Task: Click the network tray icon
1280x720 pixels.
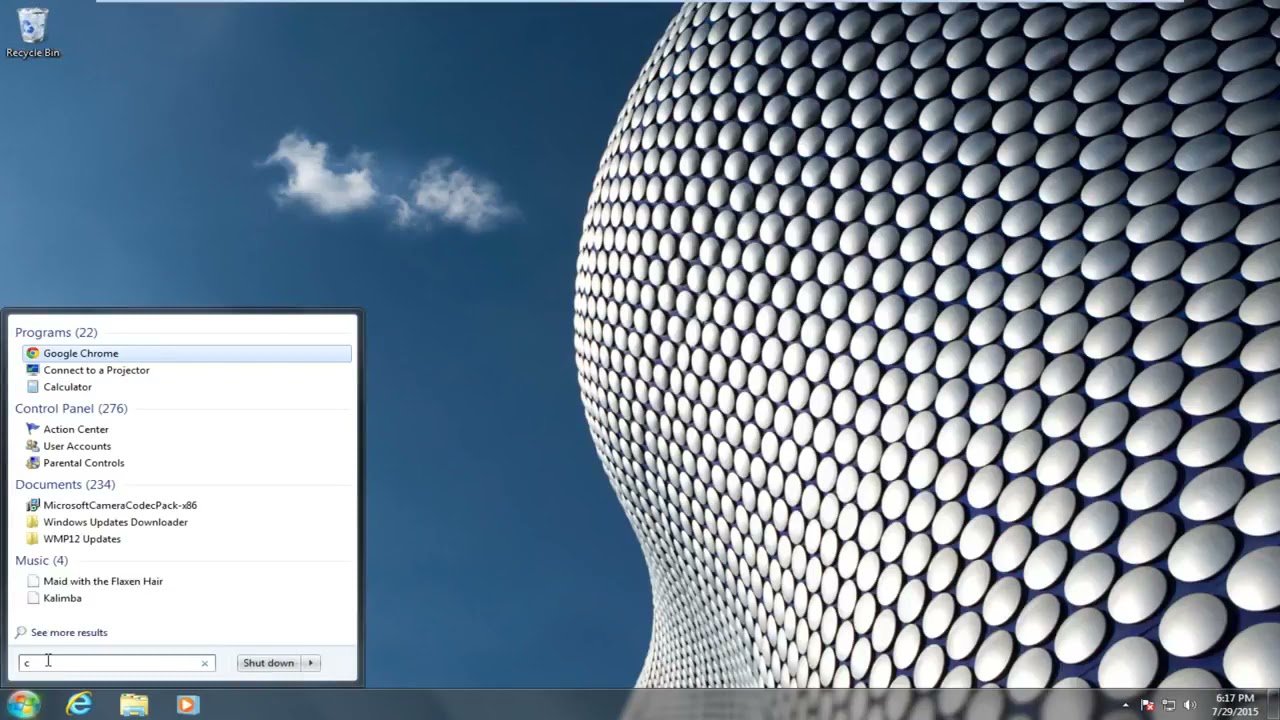Action: (1169, 705)
